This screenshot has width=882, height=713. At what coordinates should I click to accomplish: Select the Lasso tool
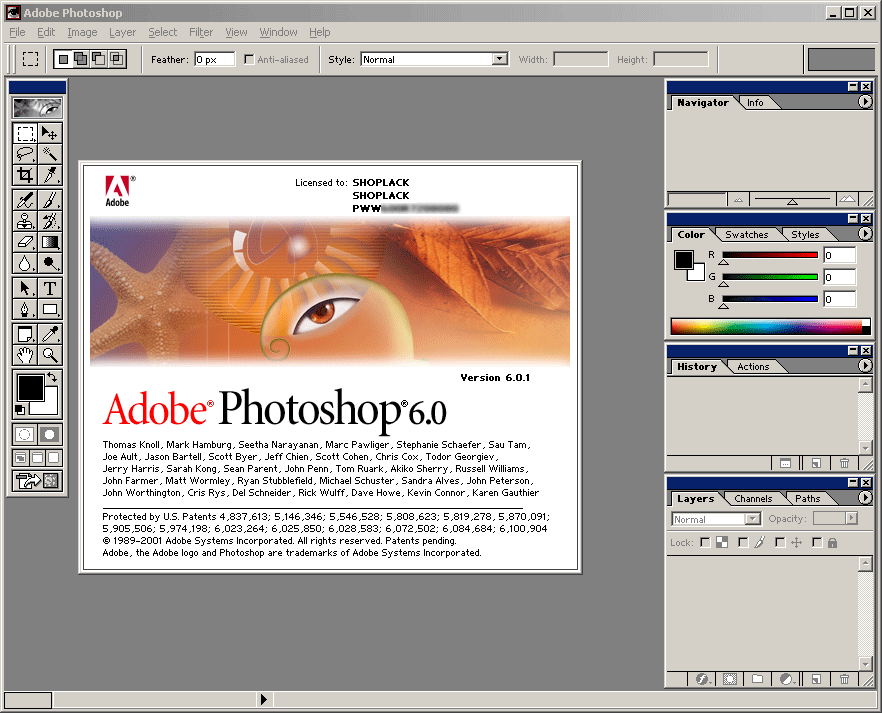pyautogui.click(x=25, y=154)
